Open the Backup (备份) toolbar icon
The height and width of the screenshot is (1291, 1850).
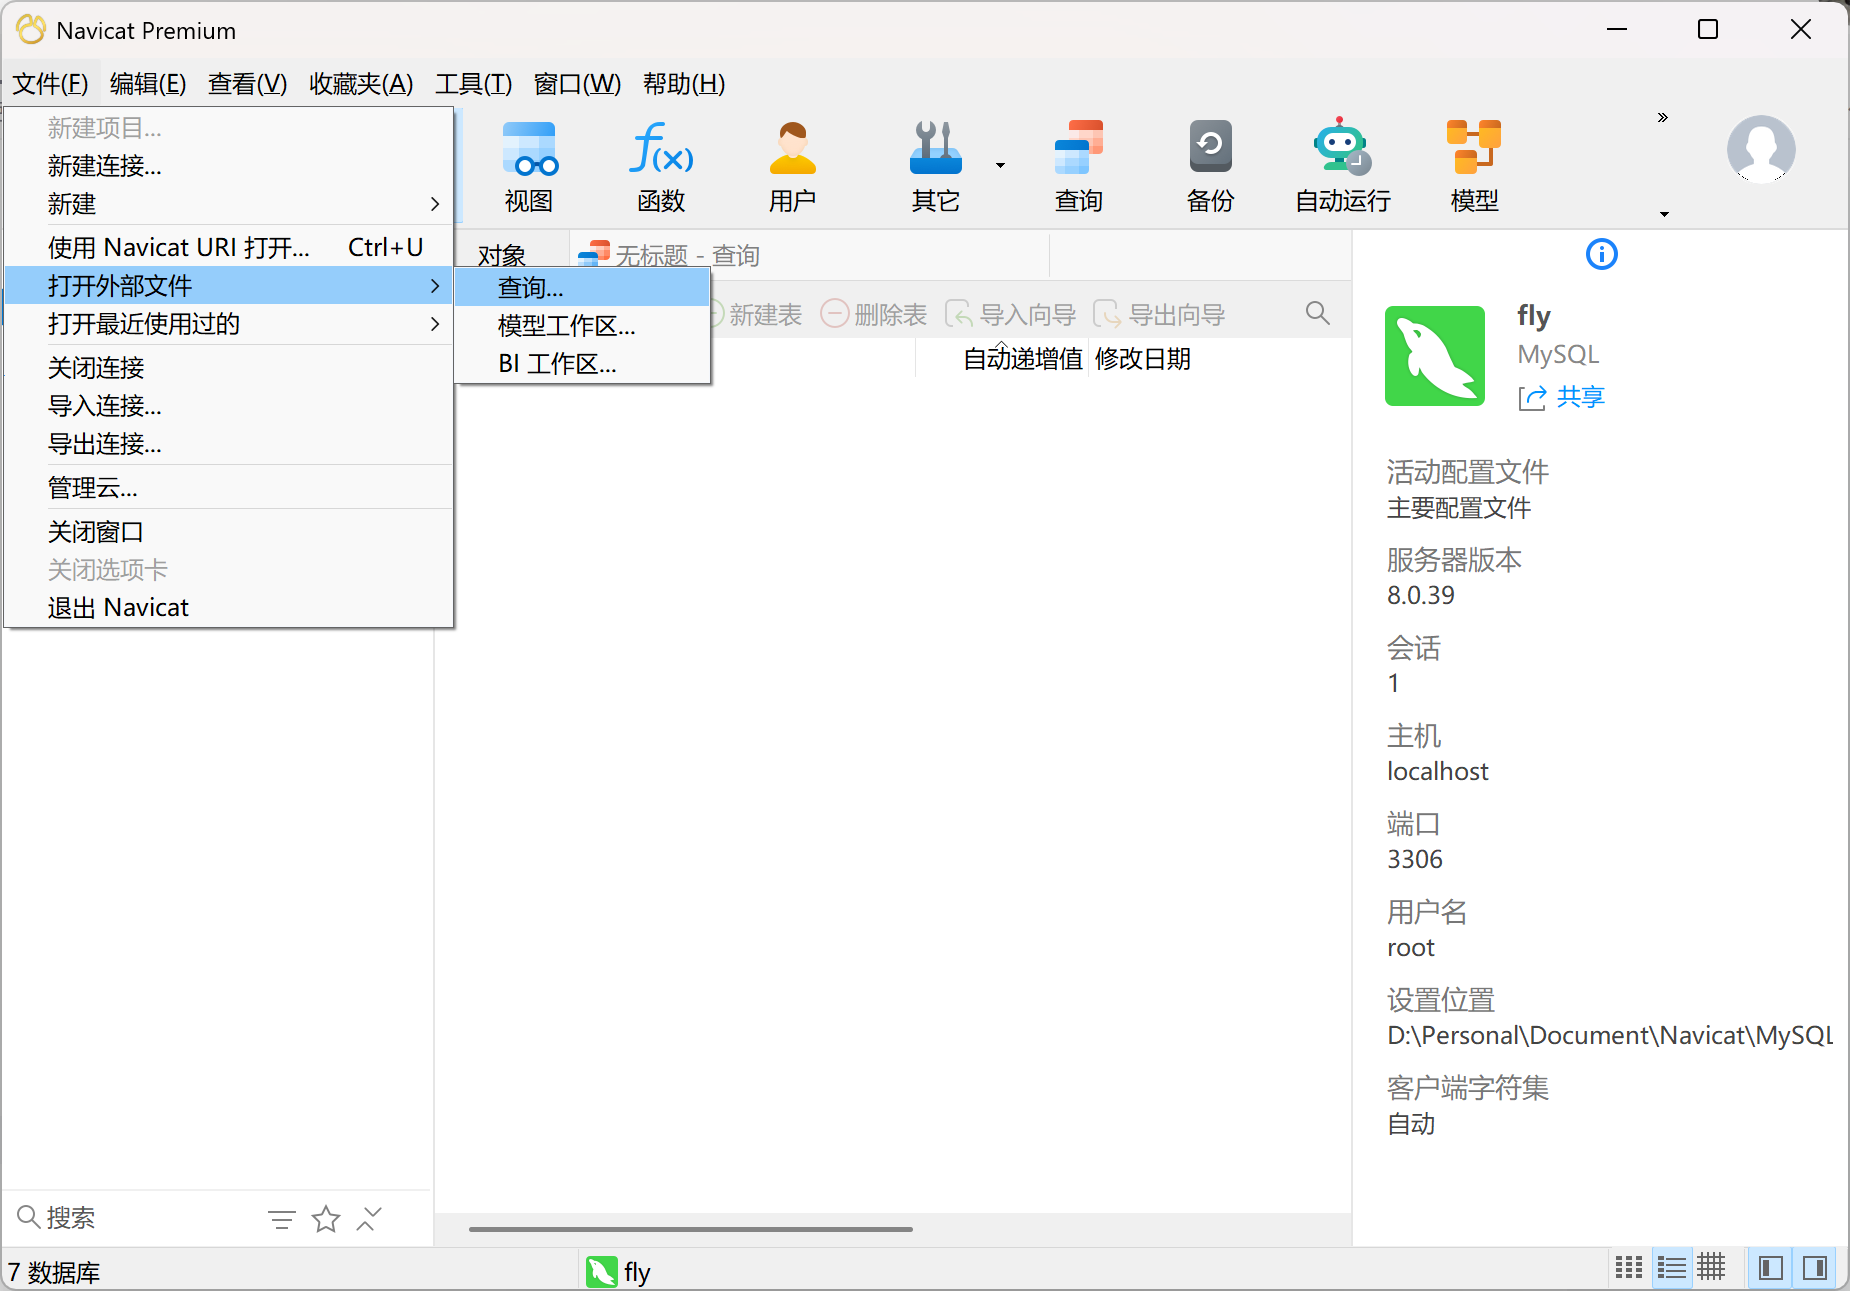(1210, 166)
